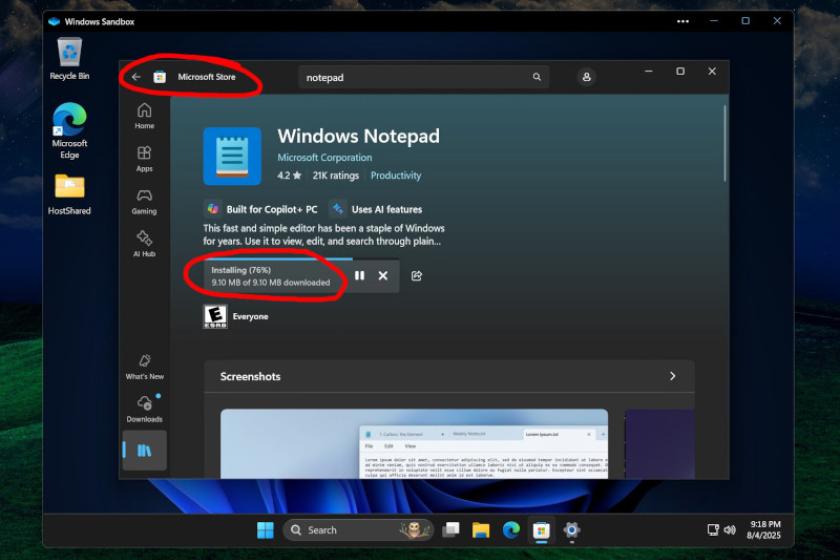
Task: Click the taskbar Search box
Action: [358, 530]
